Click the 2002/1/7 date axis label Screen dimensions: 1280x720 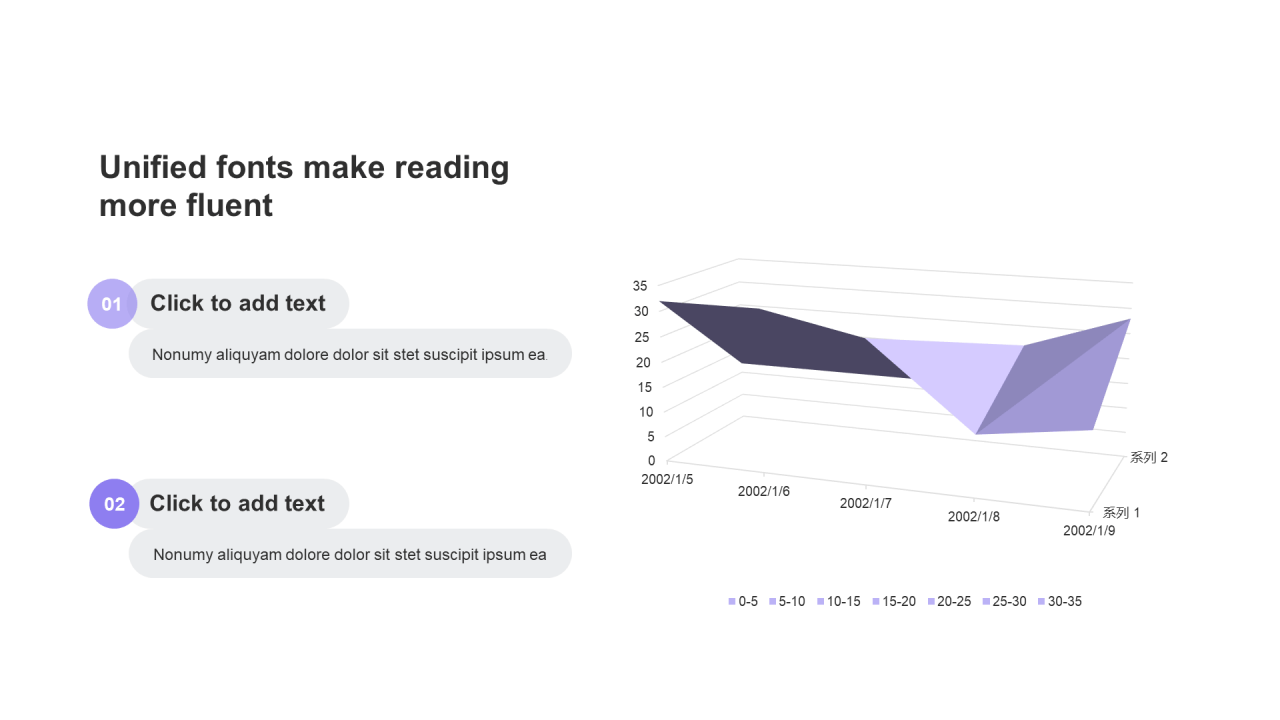point(867,503)
